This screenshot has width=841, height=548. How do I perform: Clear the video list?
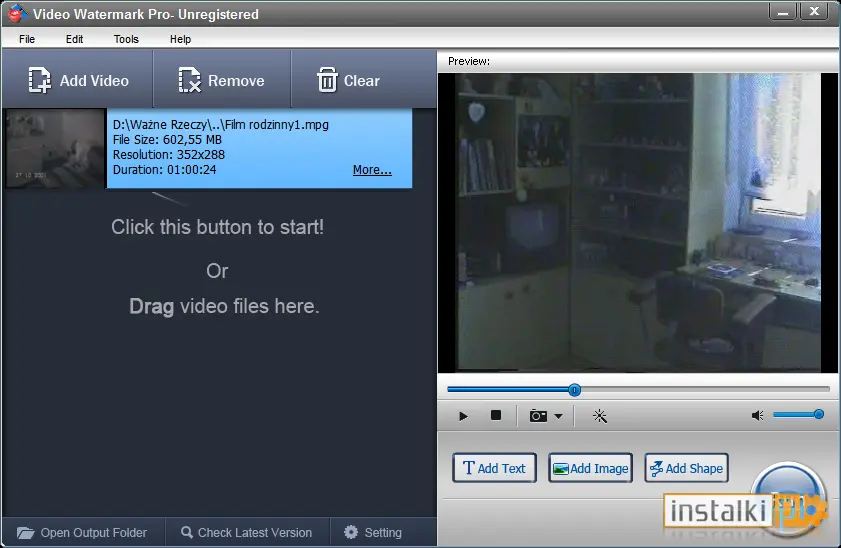349,80
